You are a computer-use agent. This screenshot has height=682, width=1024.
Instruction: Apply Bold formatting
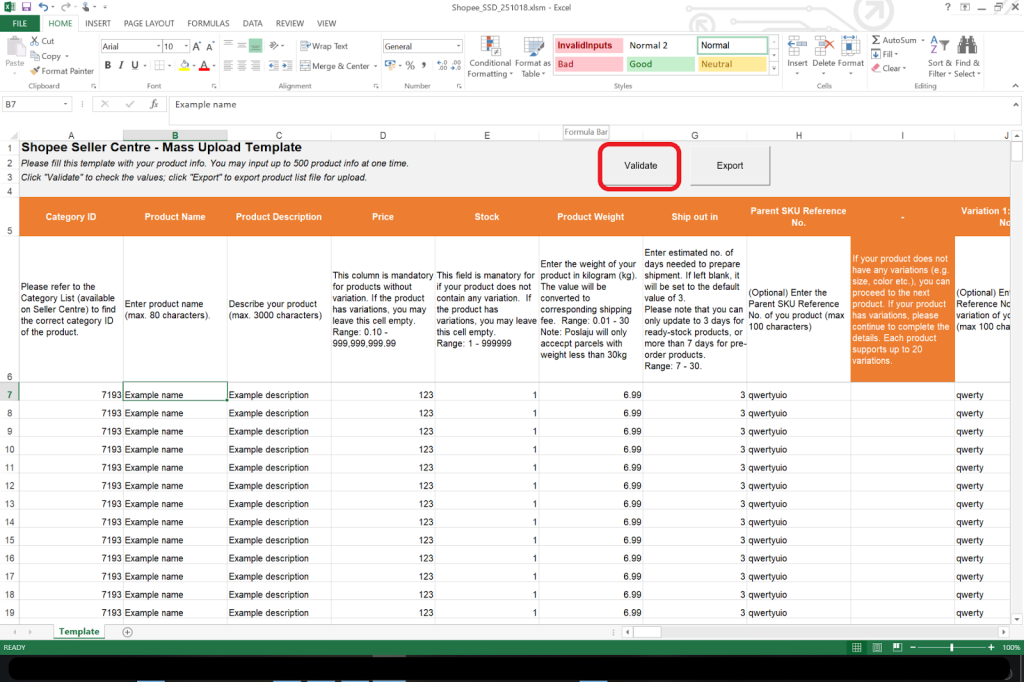pos(108,65)
